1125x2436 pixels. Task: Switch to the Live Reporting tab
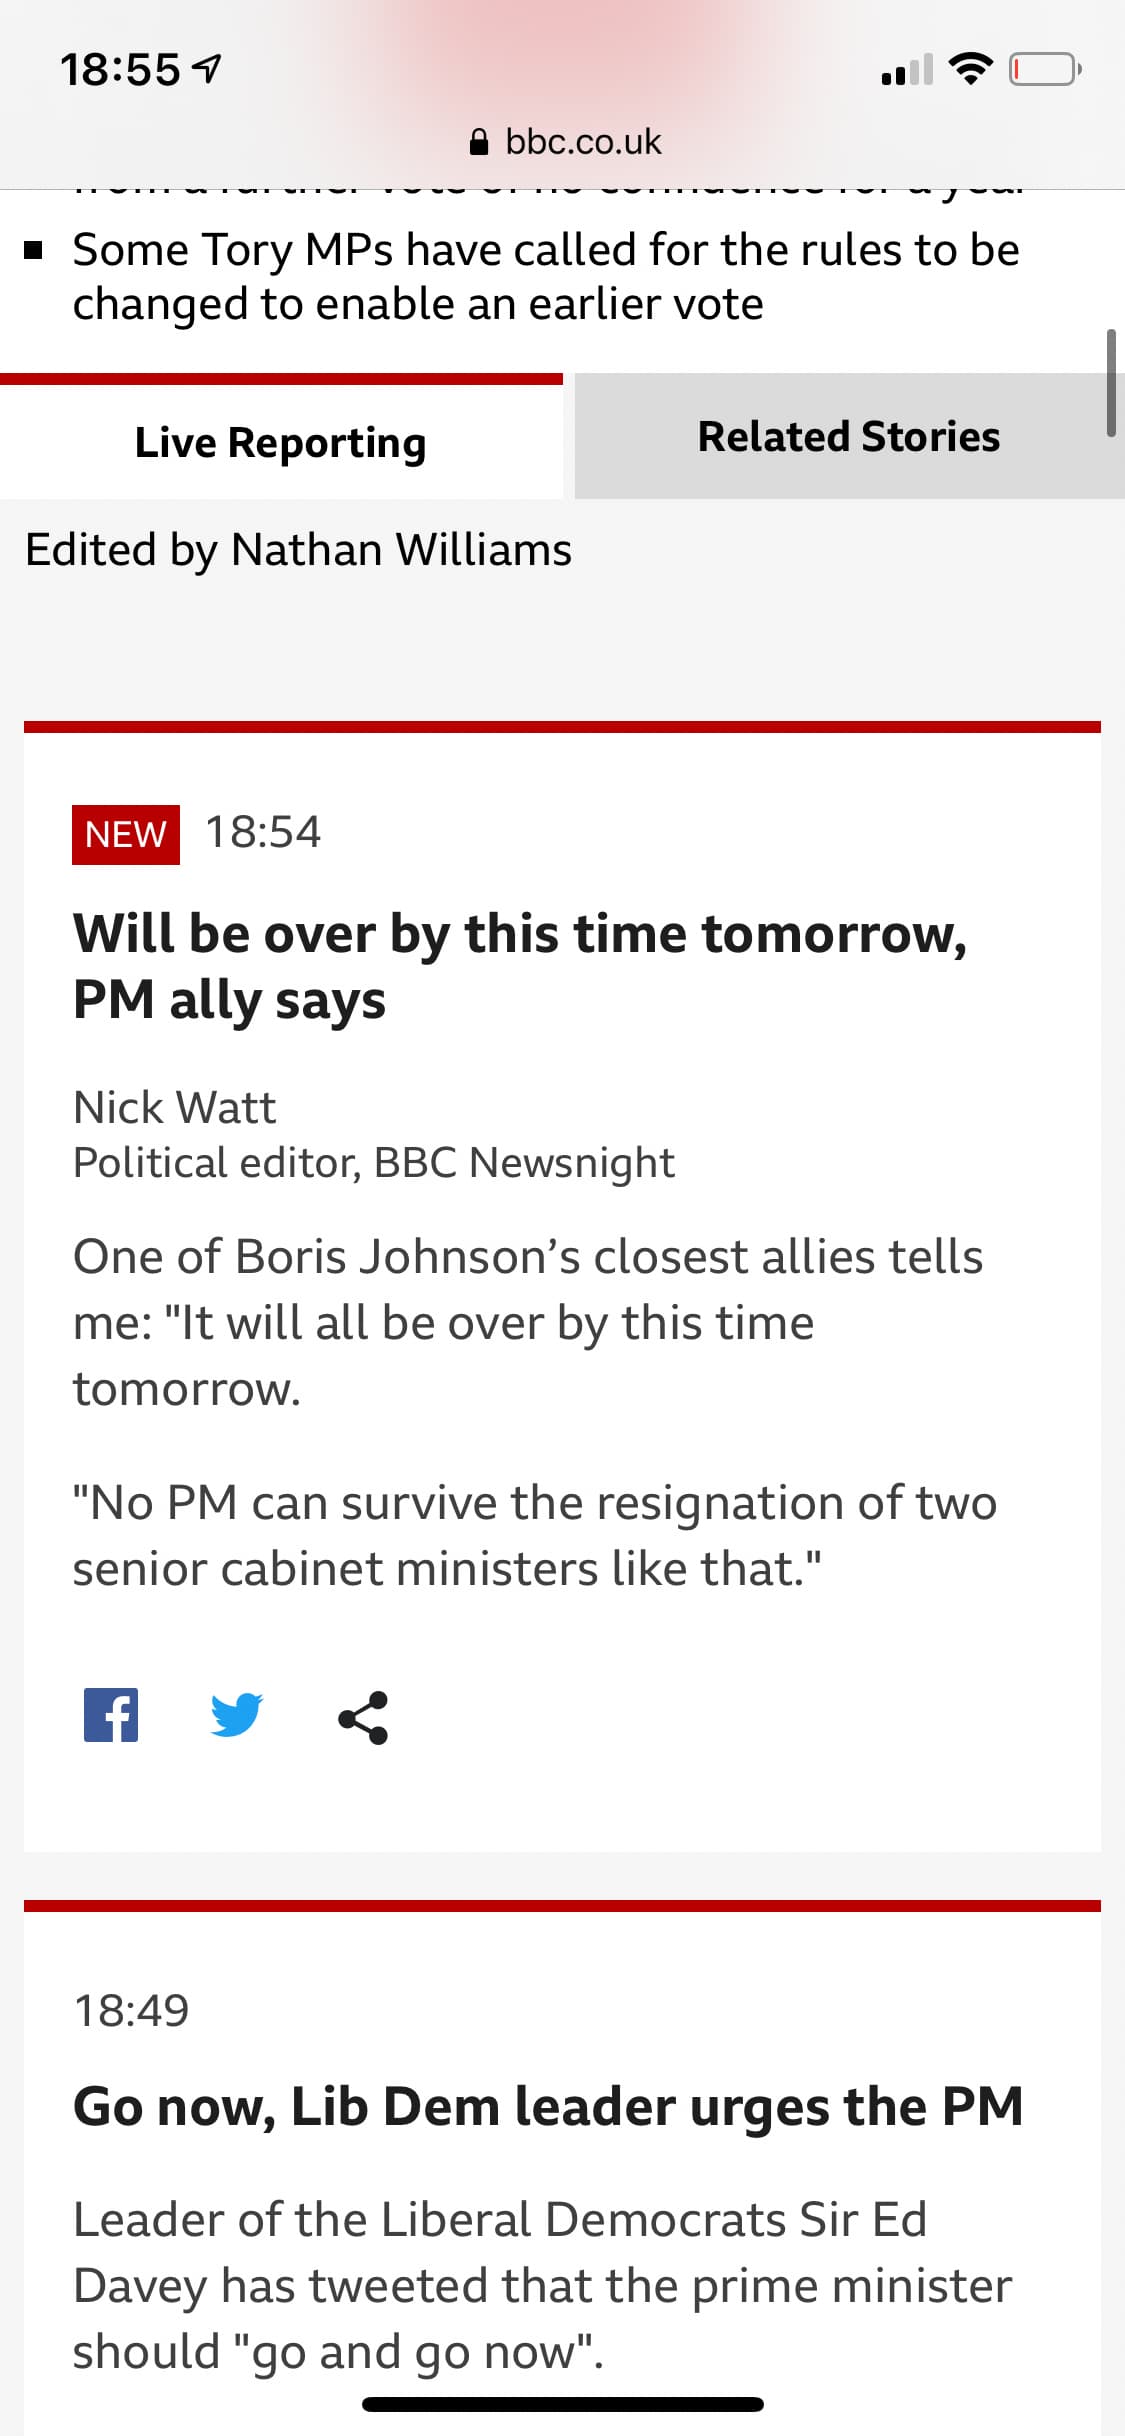pos(281,442)
